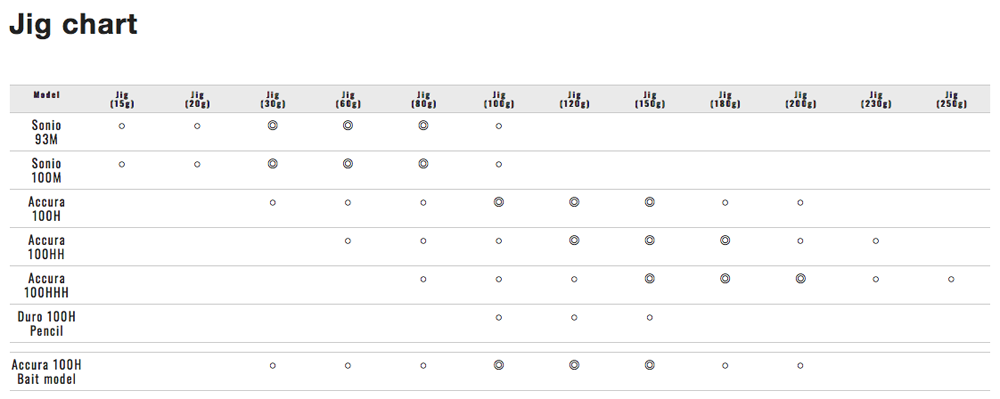Click small circle for Sonio 100M Jig 20g
This screenshot has height=399, width=1000.
click(197, 164)
